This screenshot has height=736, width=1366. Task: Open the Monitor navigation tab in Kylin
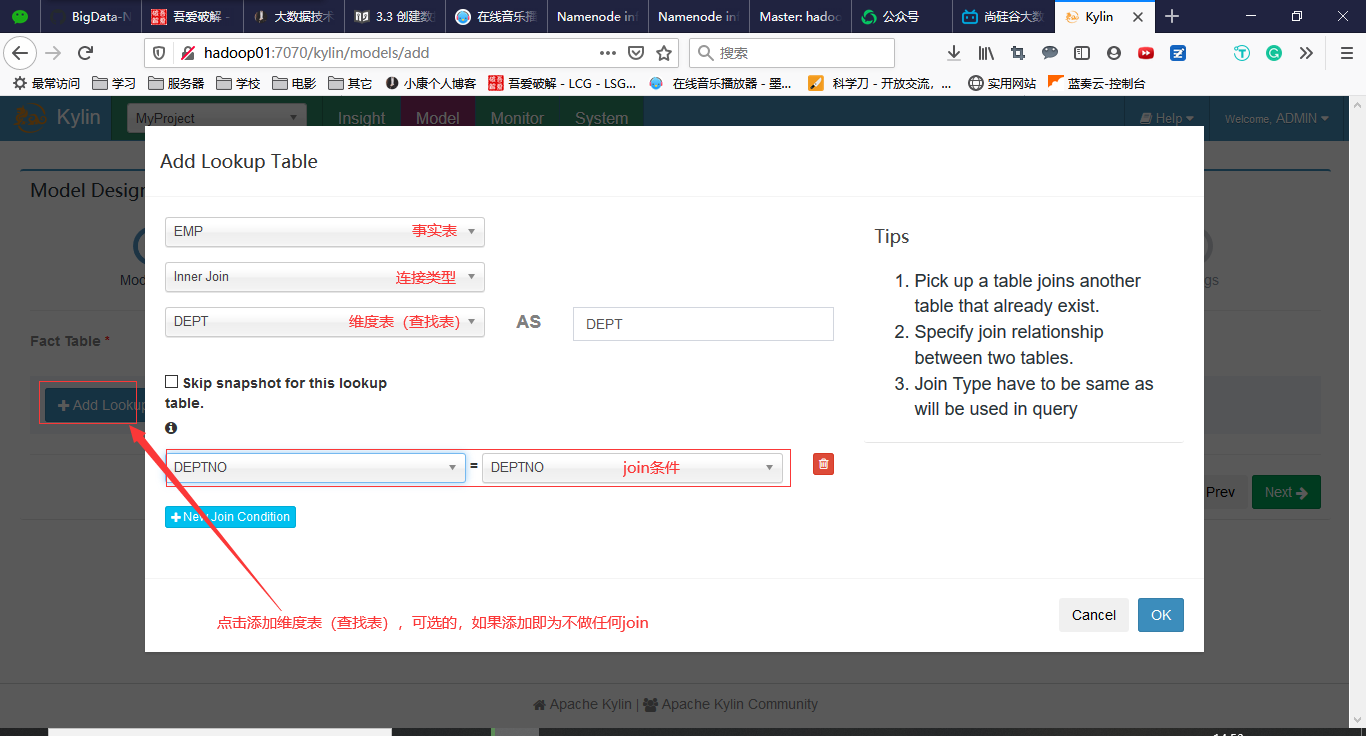[517, 118]
